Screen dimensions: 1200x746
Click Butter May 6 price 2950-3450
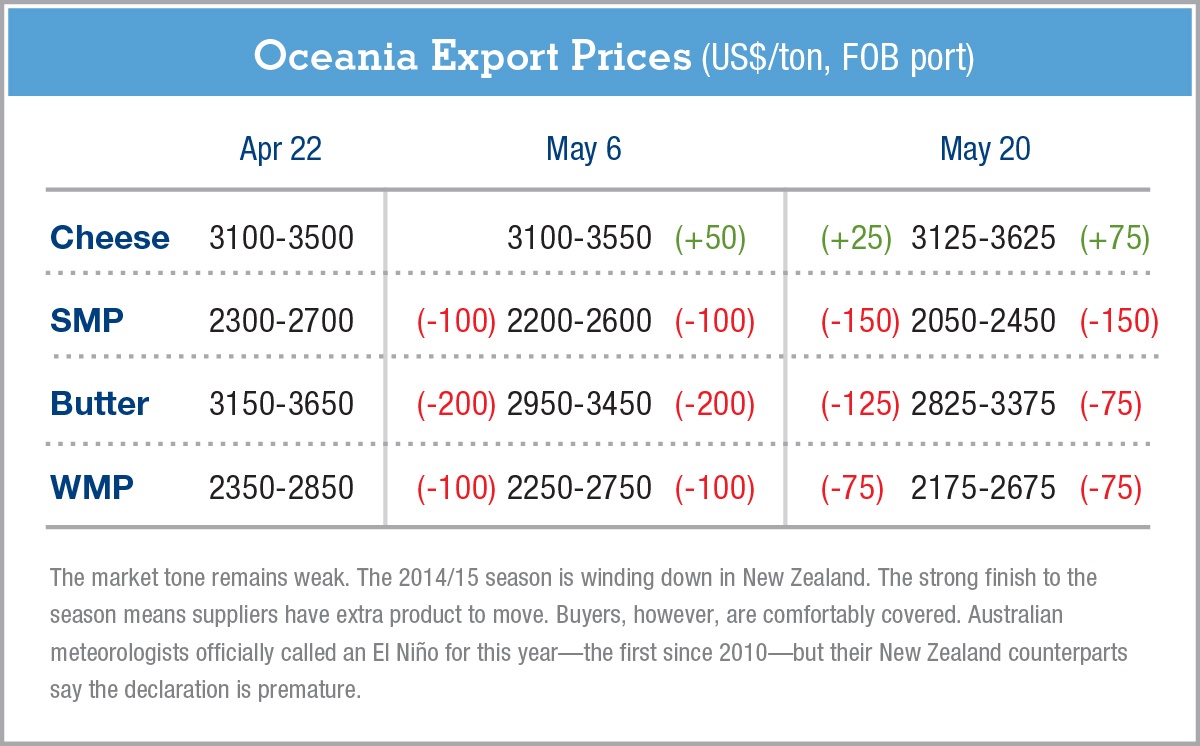tap(579, 404)
